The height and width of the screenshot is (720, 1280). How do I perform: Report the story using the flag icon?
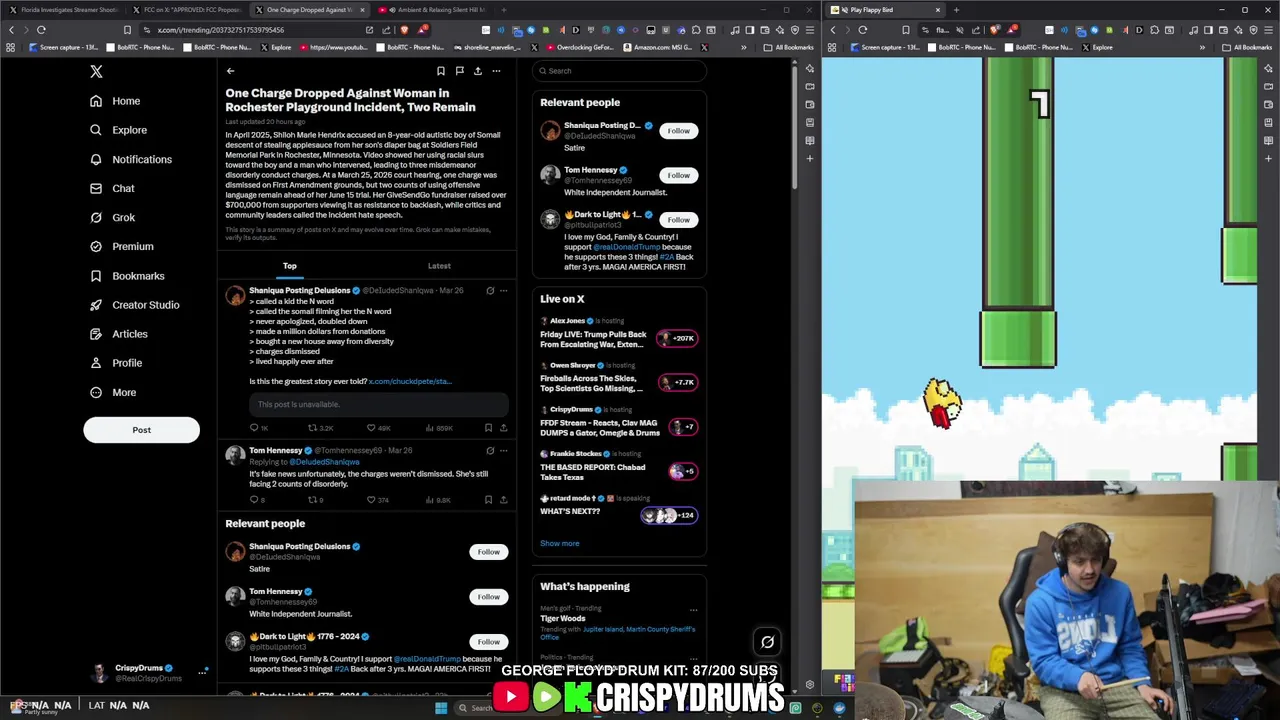pyautogui.click(x=459, y=71)
